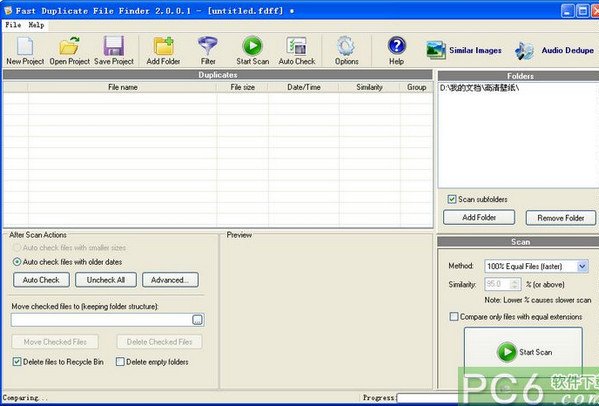The image size is (599, 406).
Task: Click the move destination path field
Action: pyautogui.click(x=102, y=320)
